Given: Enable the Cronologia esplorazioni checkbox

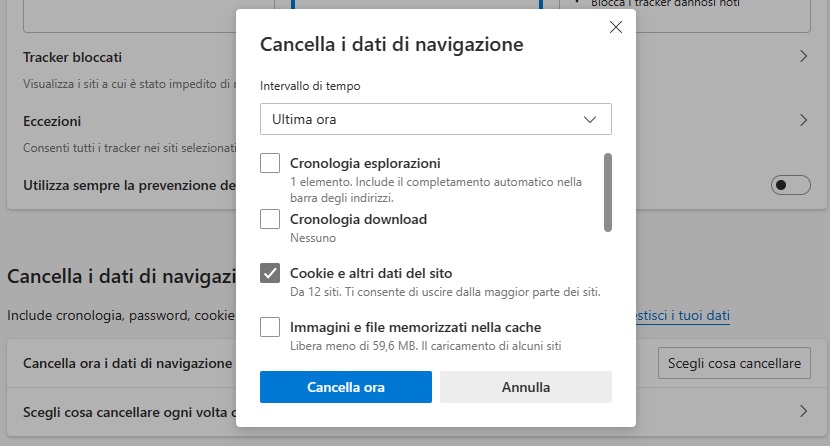Looking at the screenshot, I should pos(270,163).
